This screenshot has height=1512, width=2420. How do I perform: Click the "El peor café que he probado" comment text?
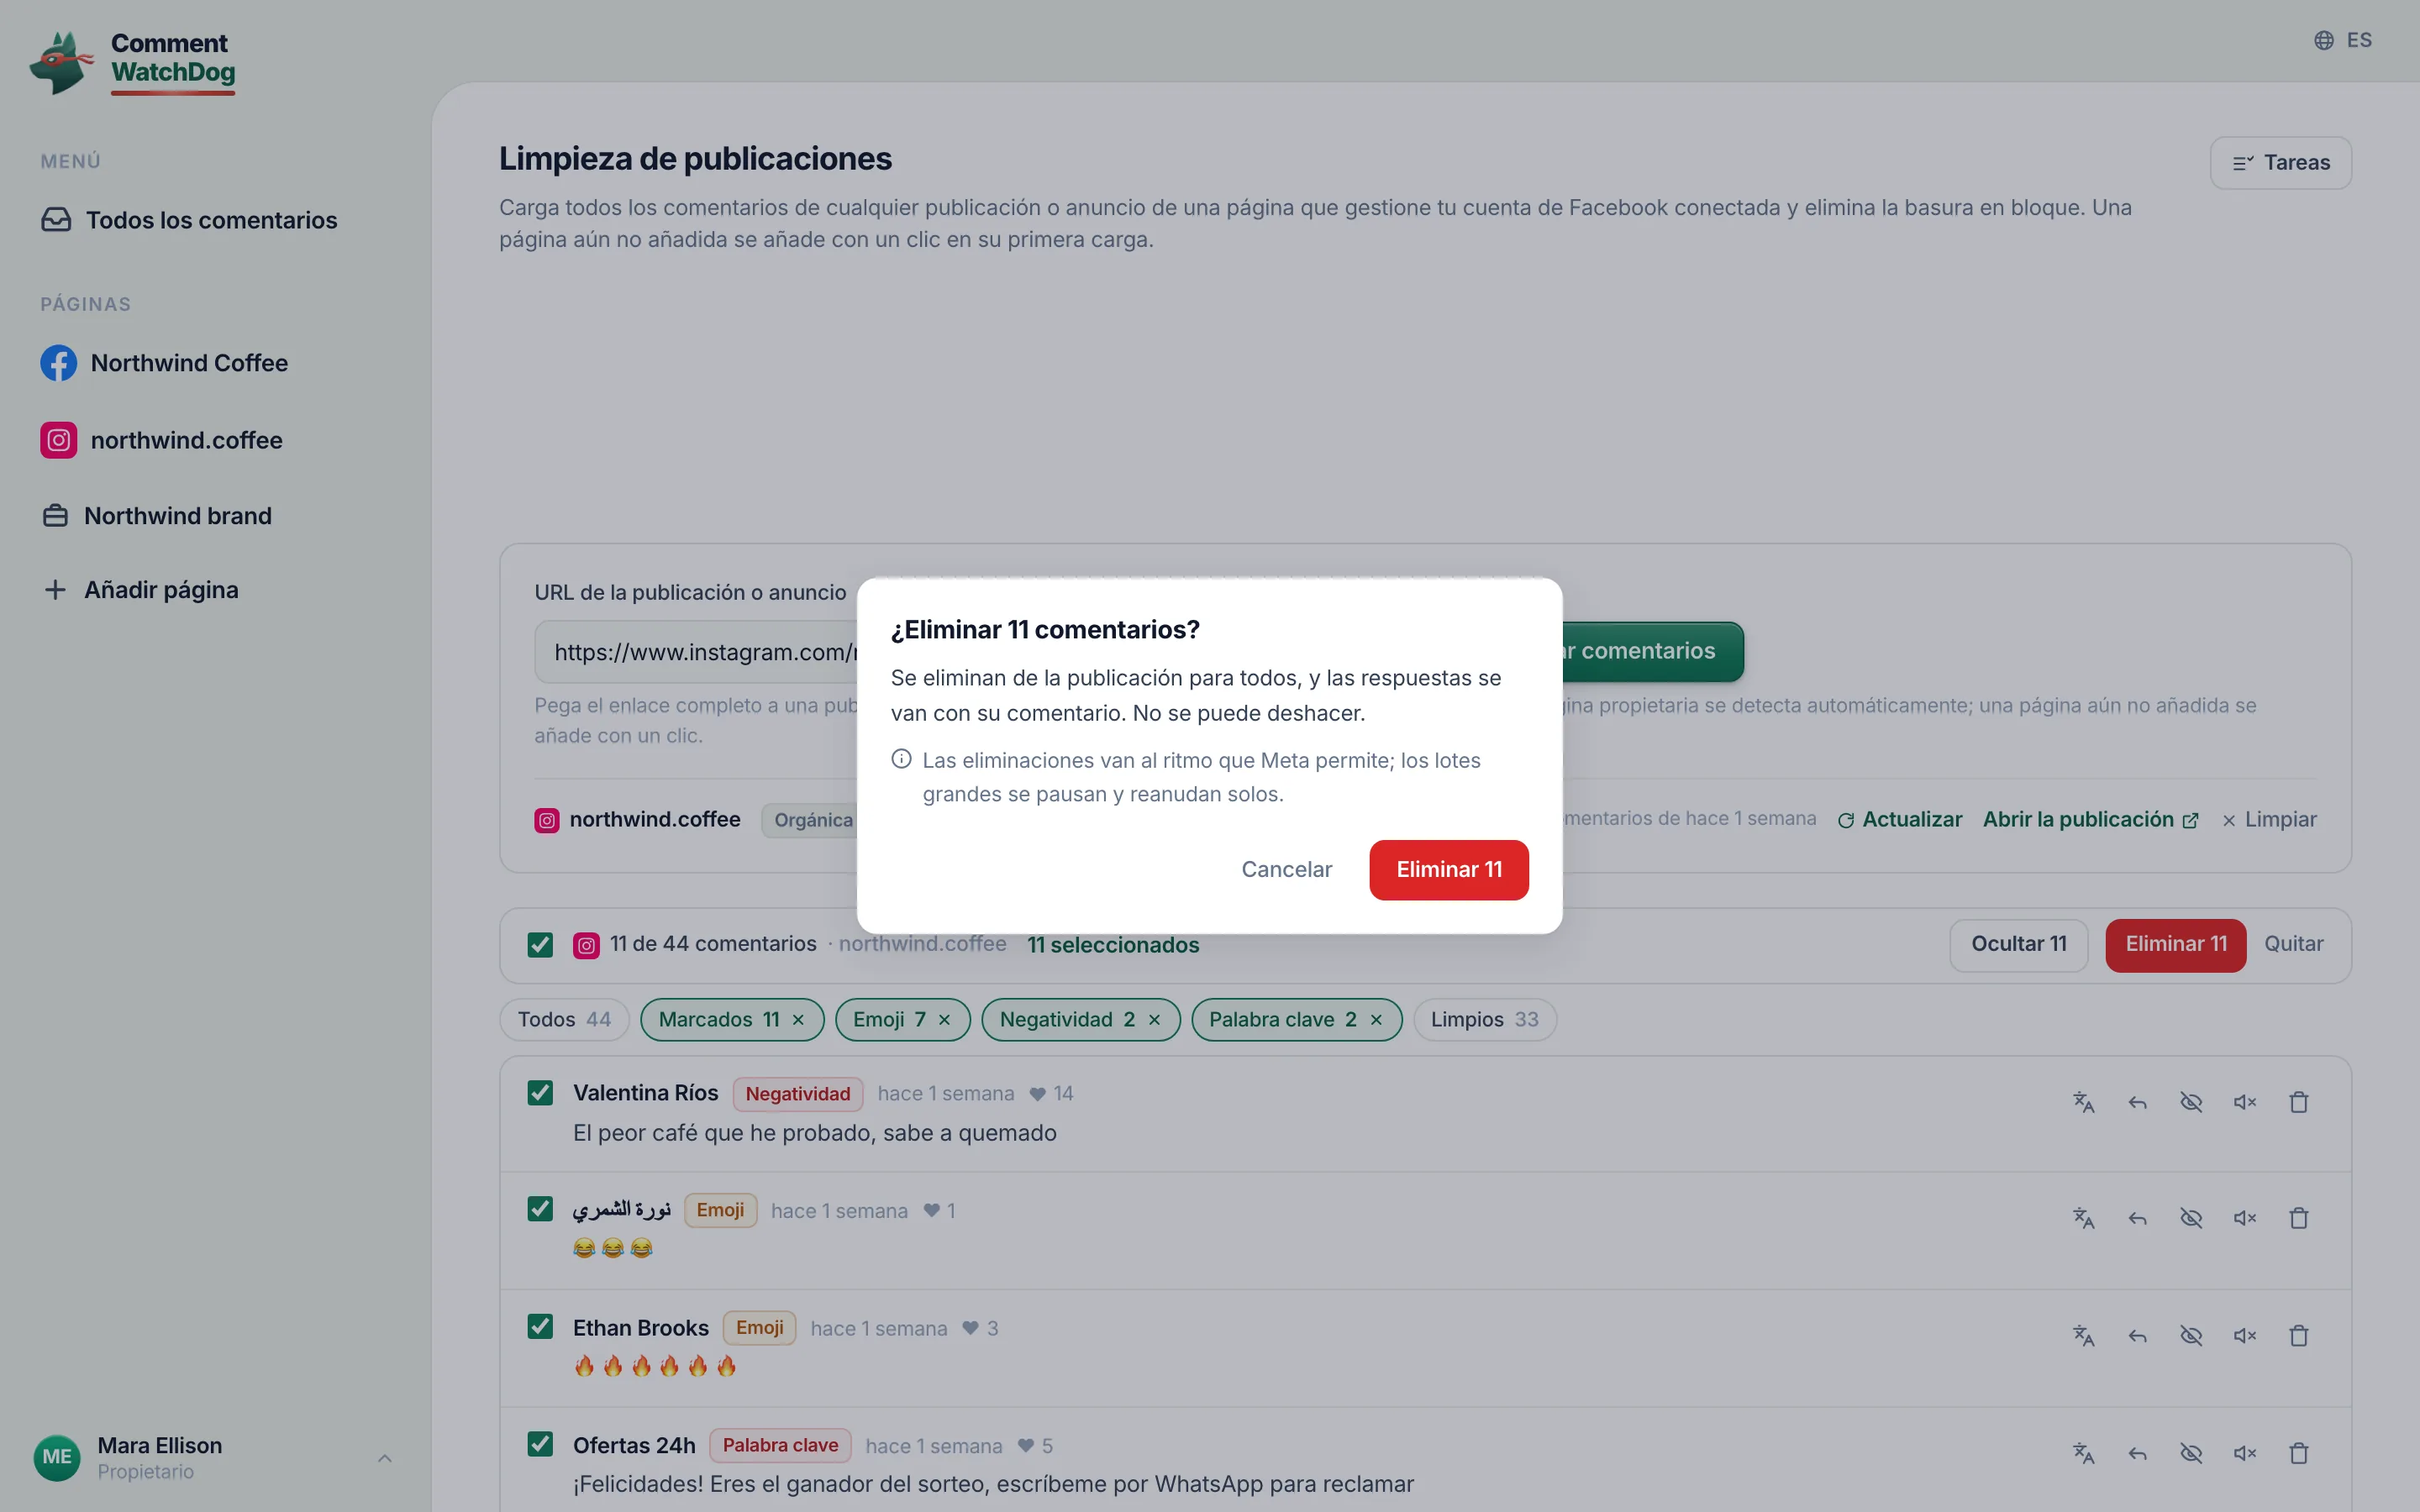[815, 1133]
